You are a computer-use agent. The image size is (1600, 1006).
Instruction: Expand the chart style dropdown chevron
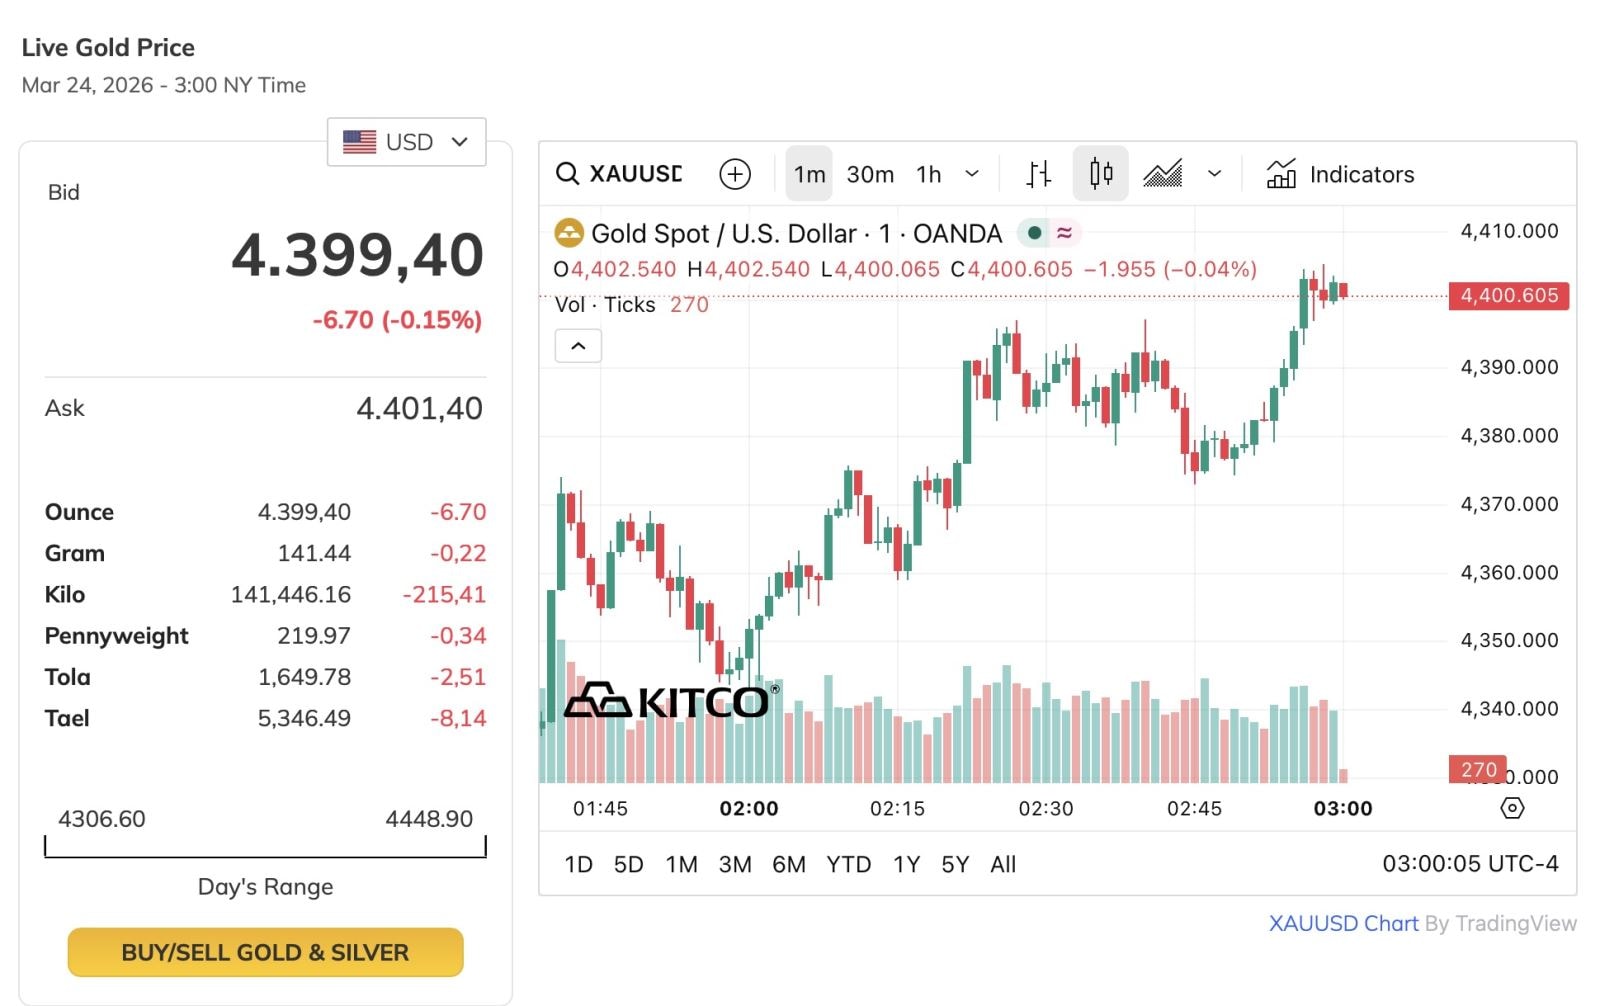[1214, 174]
